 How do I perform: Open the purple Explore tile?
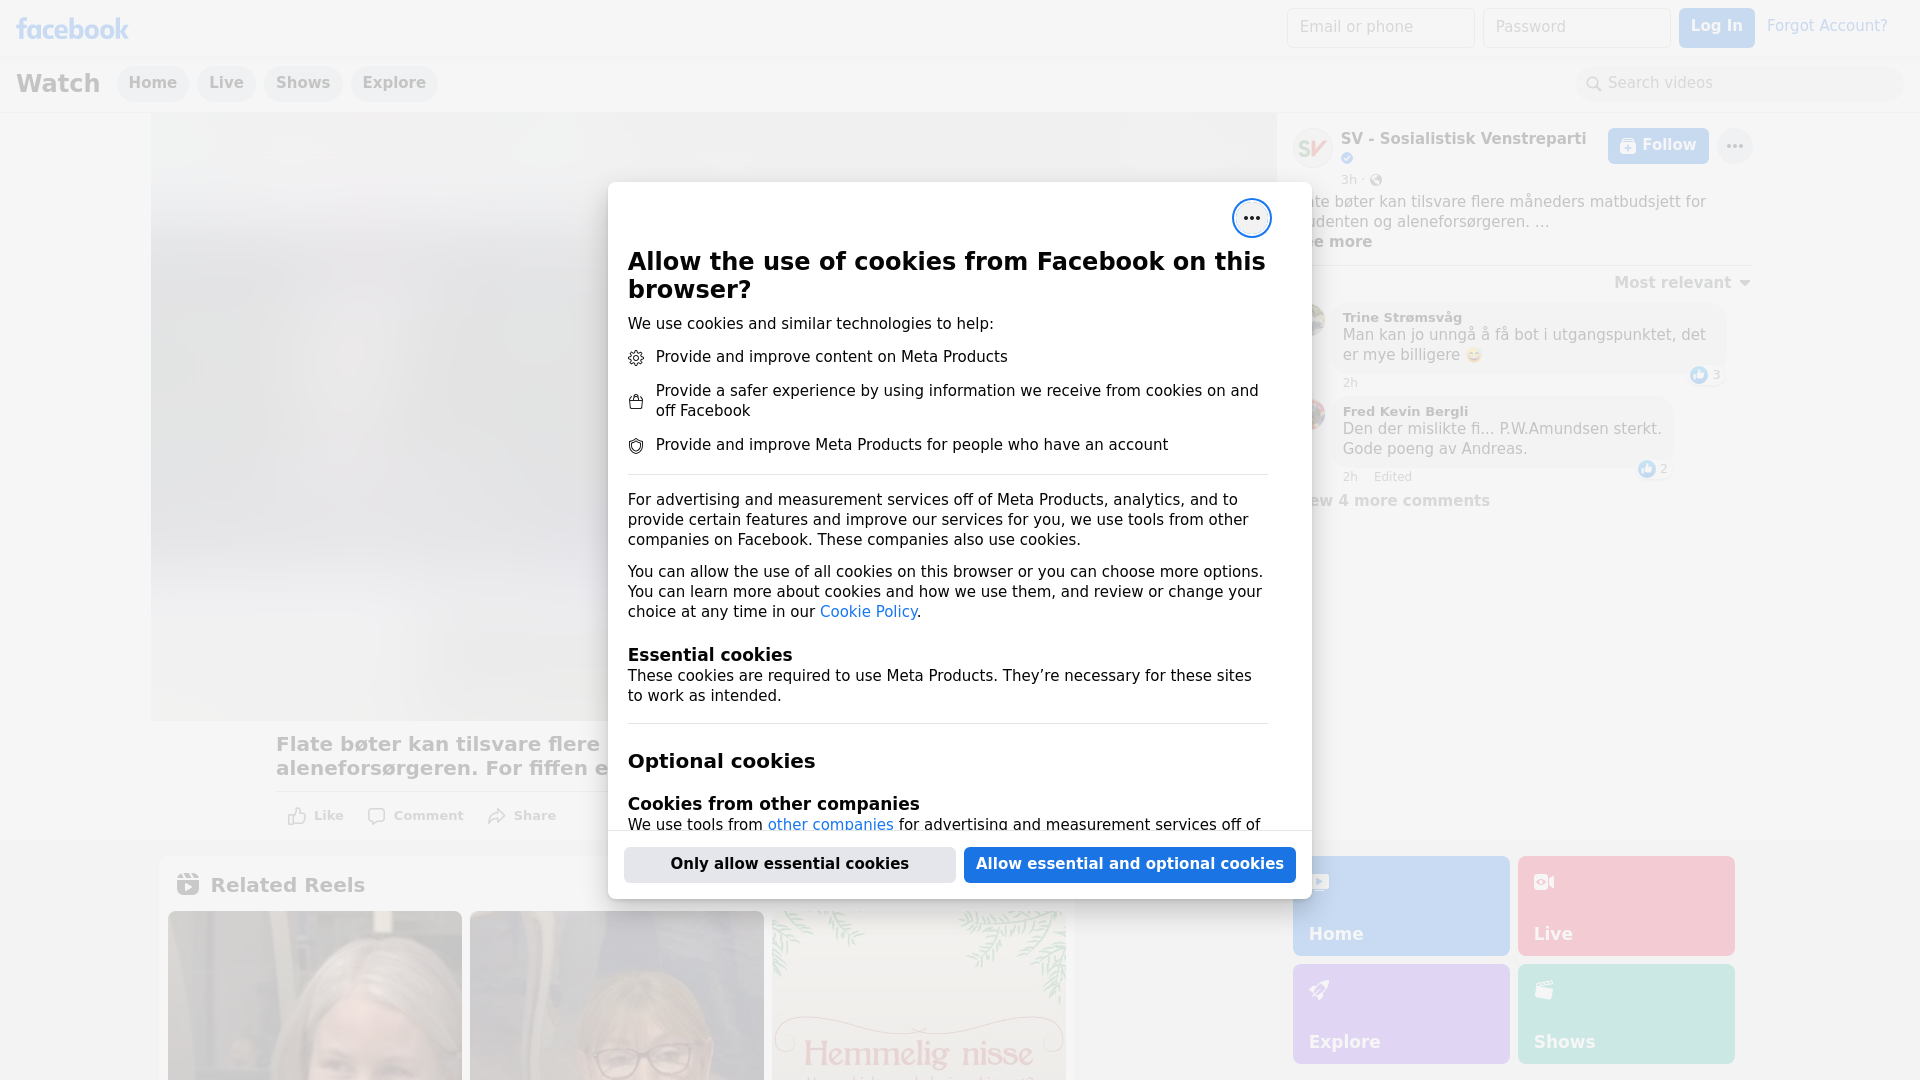[1401, 1014]
